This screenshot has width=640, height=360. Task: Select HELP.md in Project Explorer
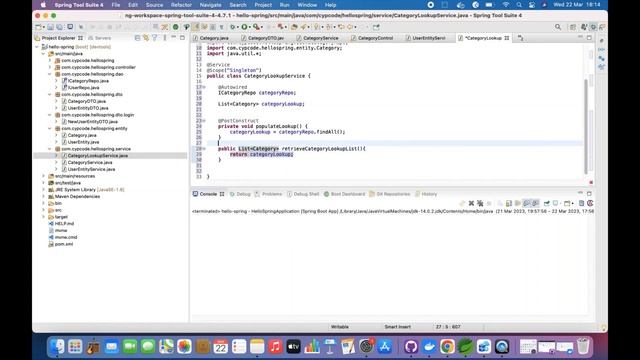pos(64,224)
